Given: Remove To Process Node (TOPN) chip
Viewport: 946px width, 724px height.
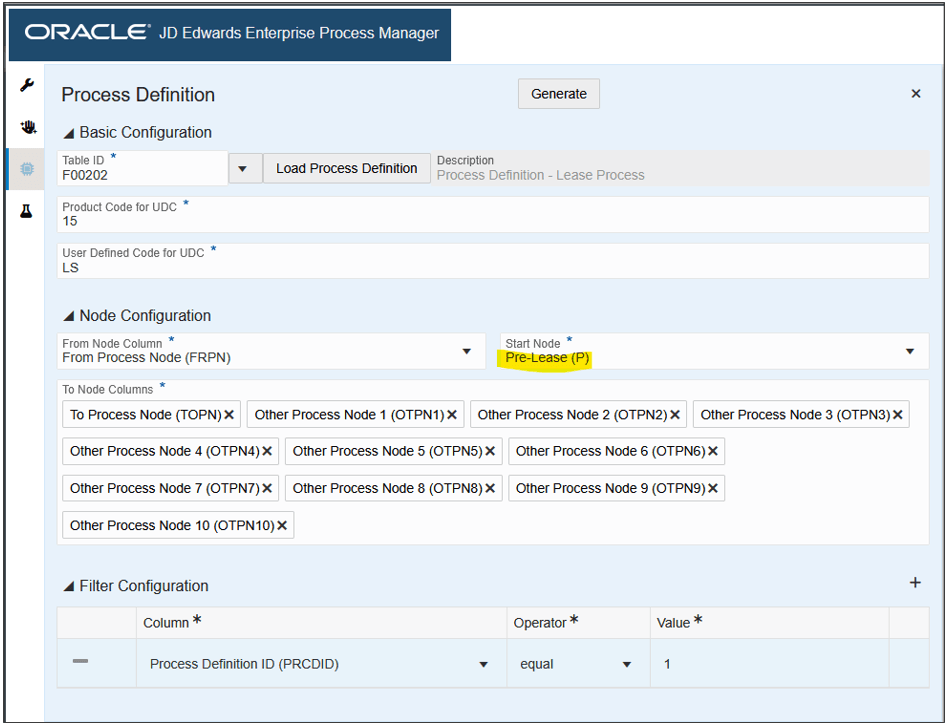Looking at the screenshot, I should 229,414.
